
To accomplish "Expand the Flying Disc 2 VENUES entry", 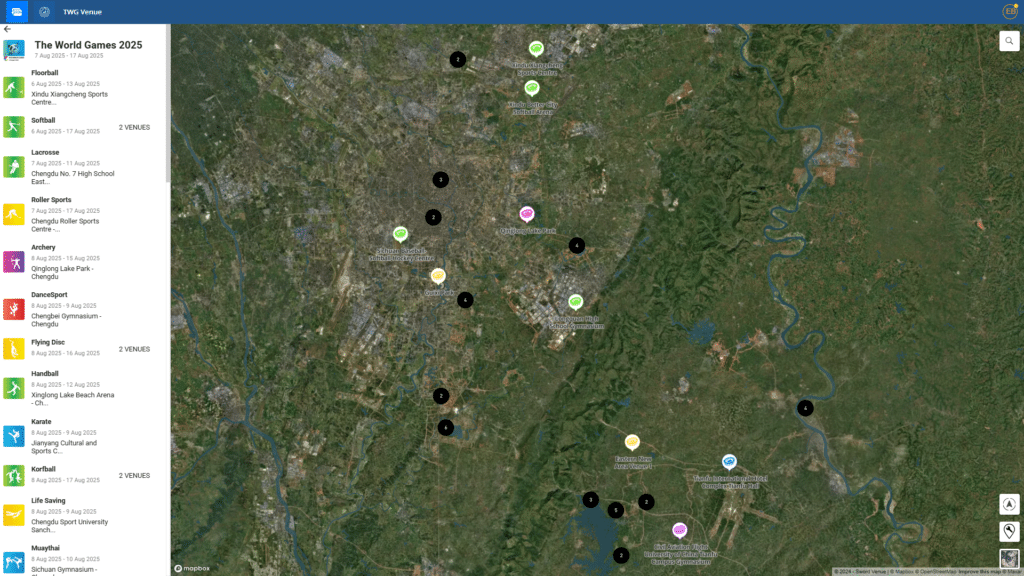I will (134, 349).
